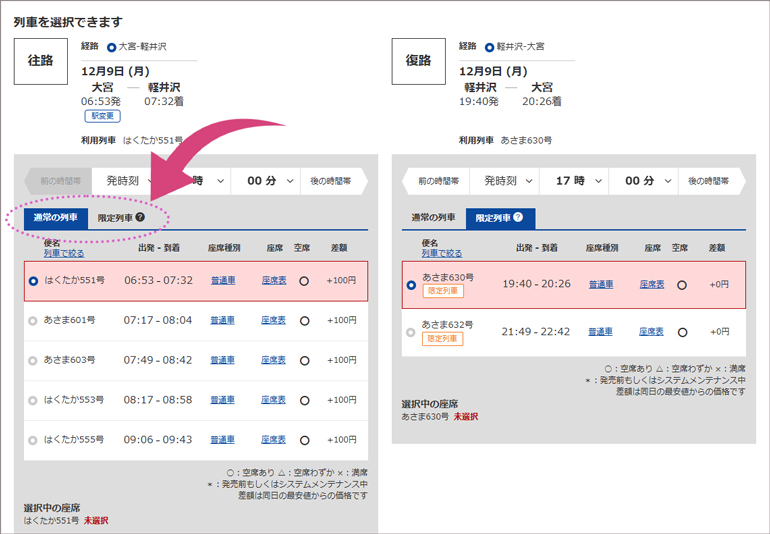Open 座席表 link for あさま630号
This screenshot has height=534, width=770.
click(652, 284)
